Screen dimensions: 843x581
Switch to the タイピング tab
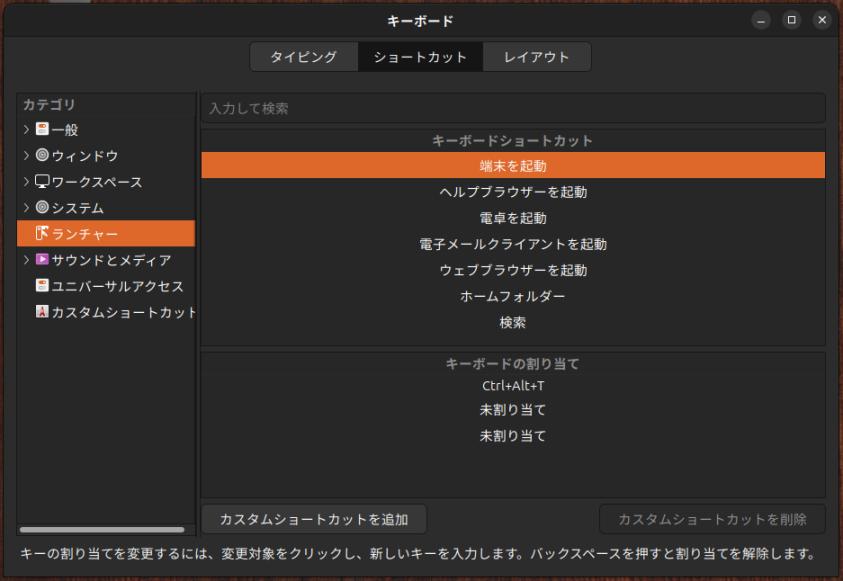coord(304,57)
